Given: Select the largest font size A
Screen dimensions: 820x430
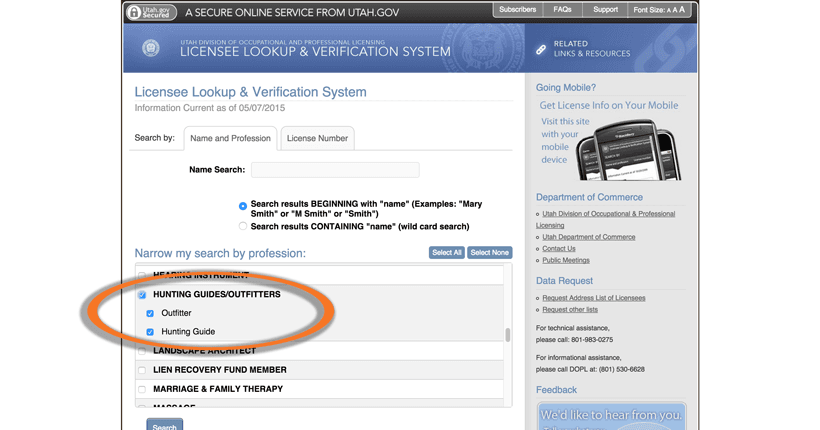Looking at the screenshot, I should [x=683, y=10].
